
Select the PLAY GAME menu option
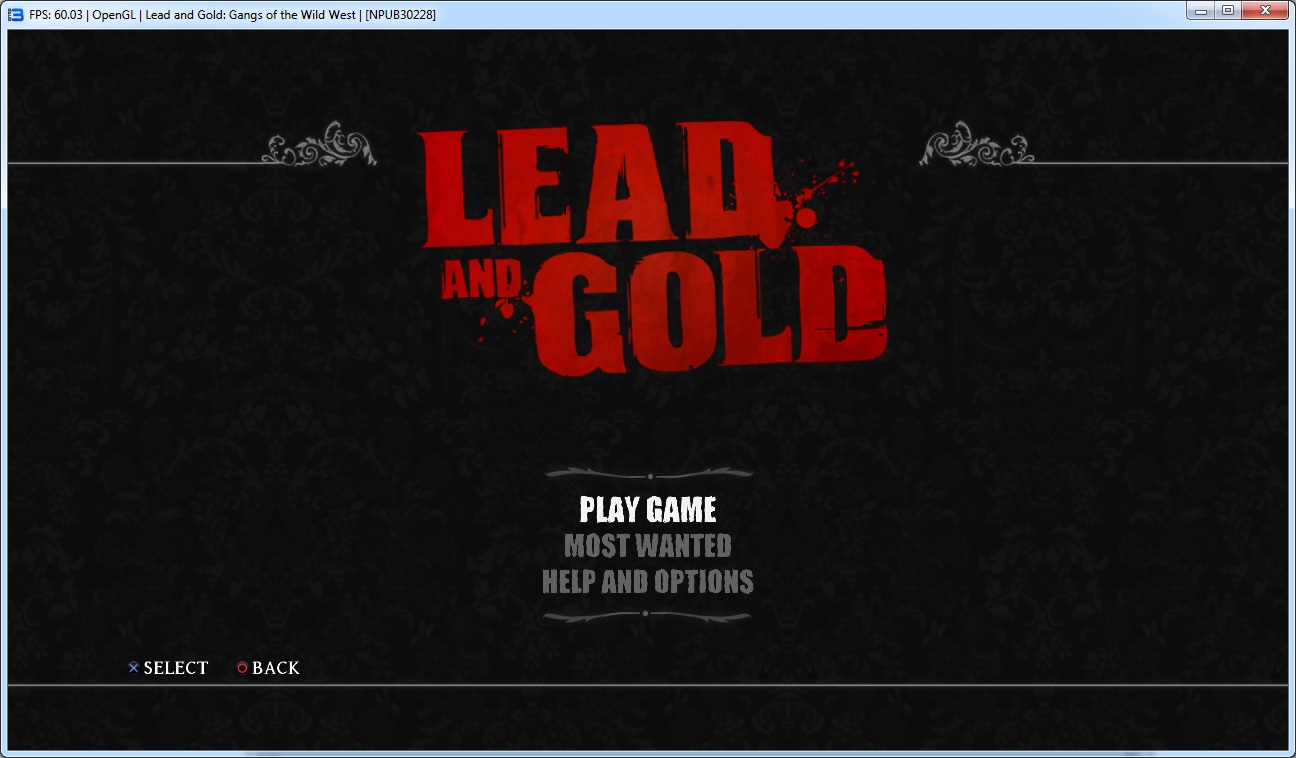(x=648, y=510)
